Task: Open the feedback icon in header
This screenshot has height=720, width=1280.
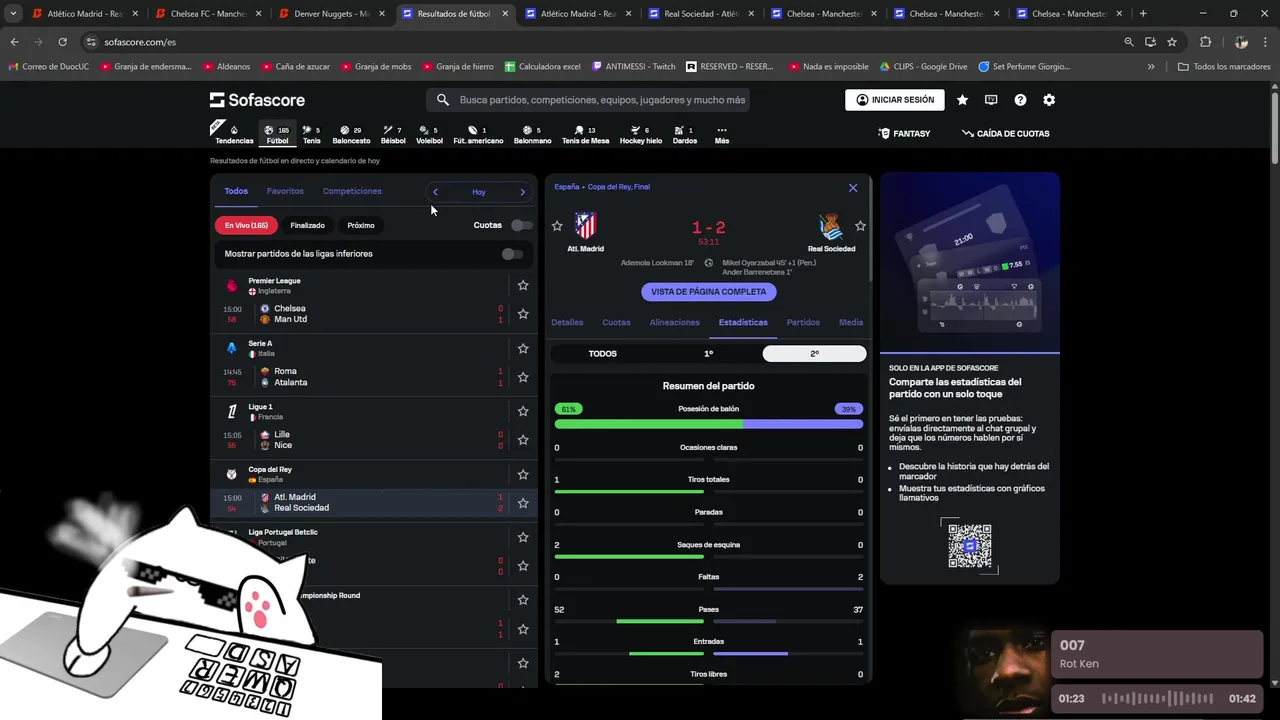Action: tap(991, 100)
